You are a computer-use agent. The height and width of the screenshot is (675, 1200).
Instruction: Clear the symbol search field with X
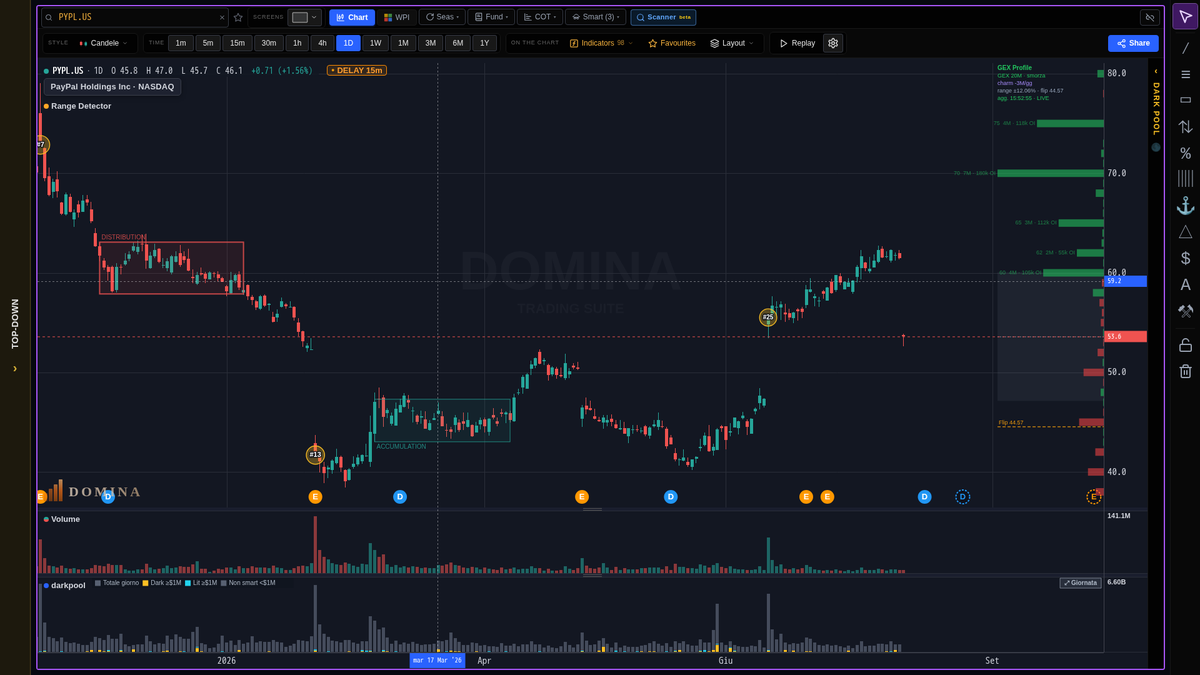(222, 17)
